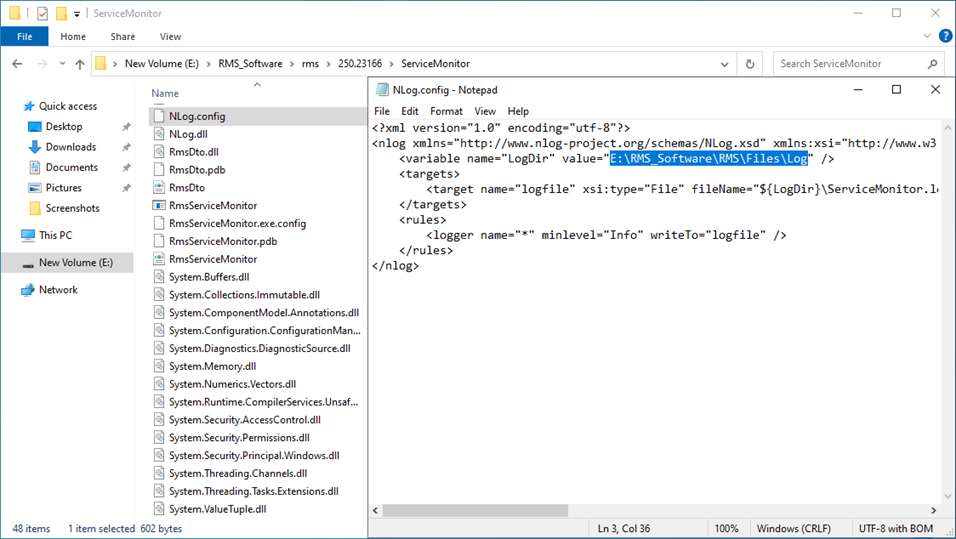Screen dimensions: 956x539
Task: Go back with the Explorer back arrow
Action: pyautogui.click(x=17, y=63)
